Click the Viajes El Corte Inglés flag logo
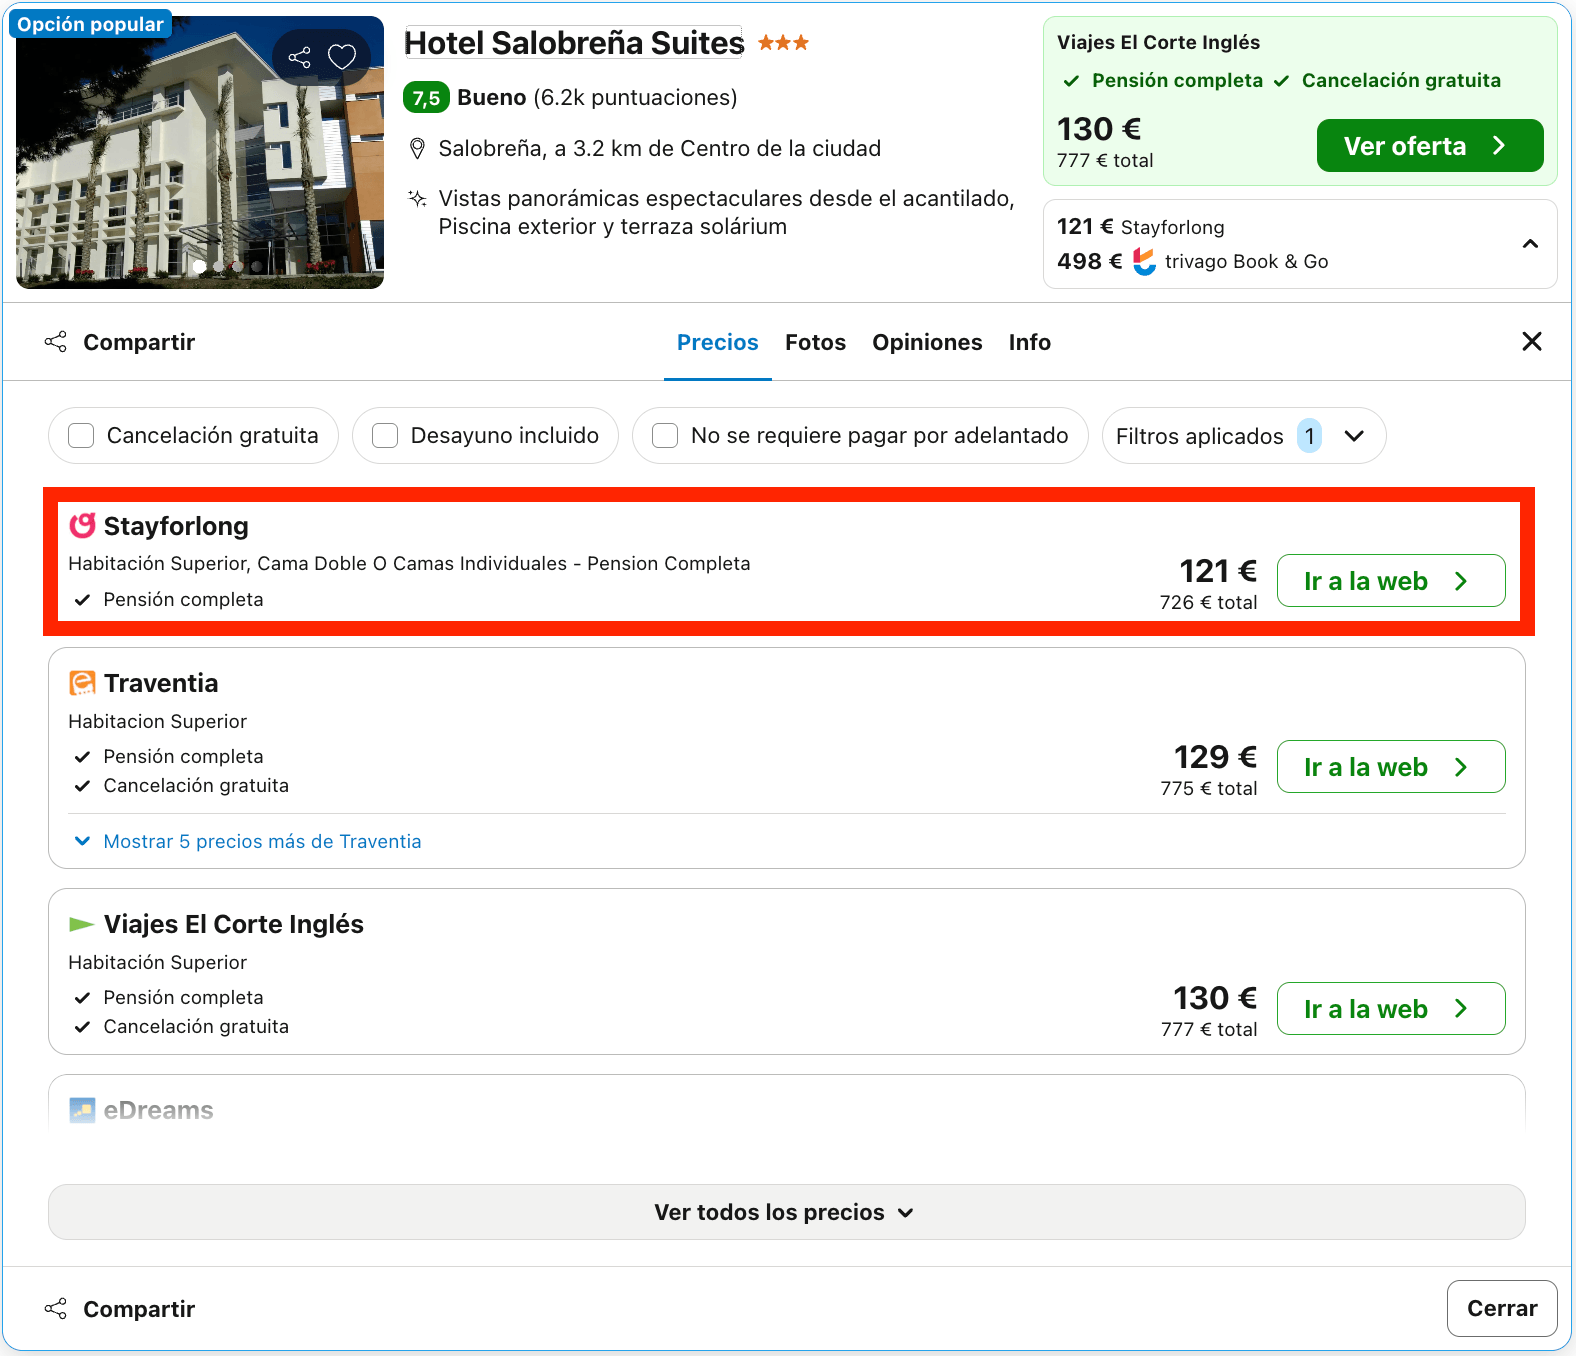Screen dimensions: 1576x1356 [82, 924]
